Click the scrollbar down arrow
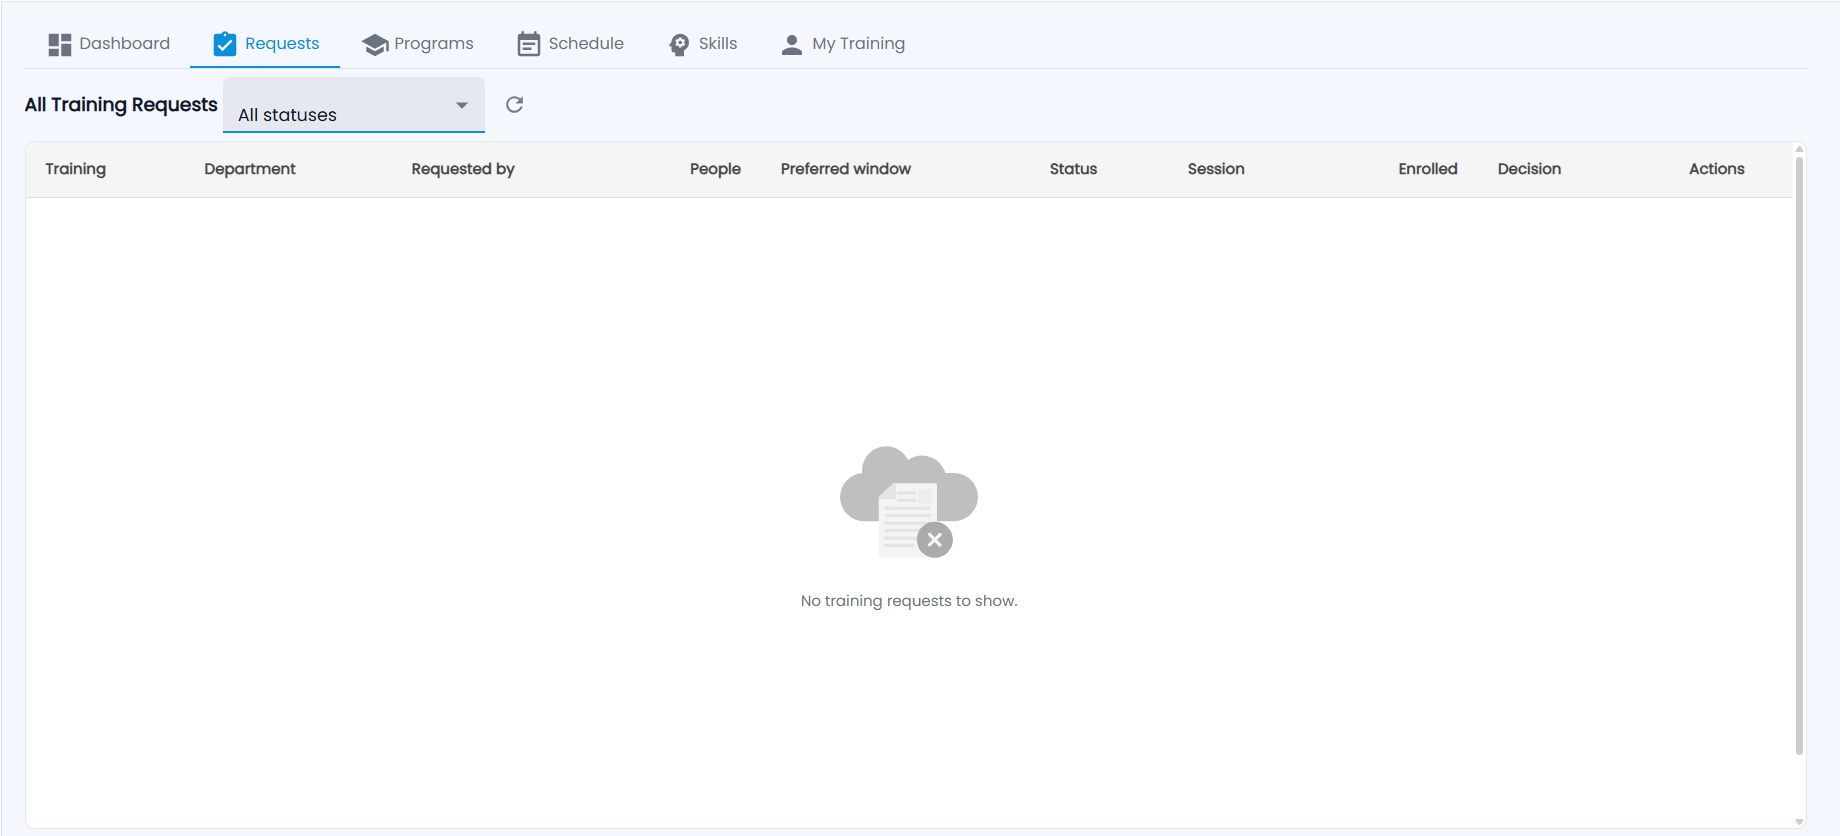The image size is (1840, 836). (1799, 822)
